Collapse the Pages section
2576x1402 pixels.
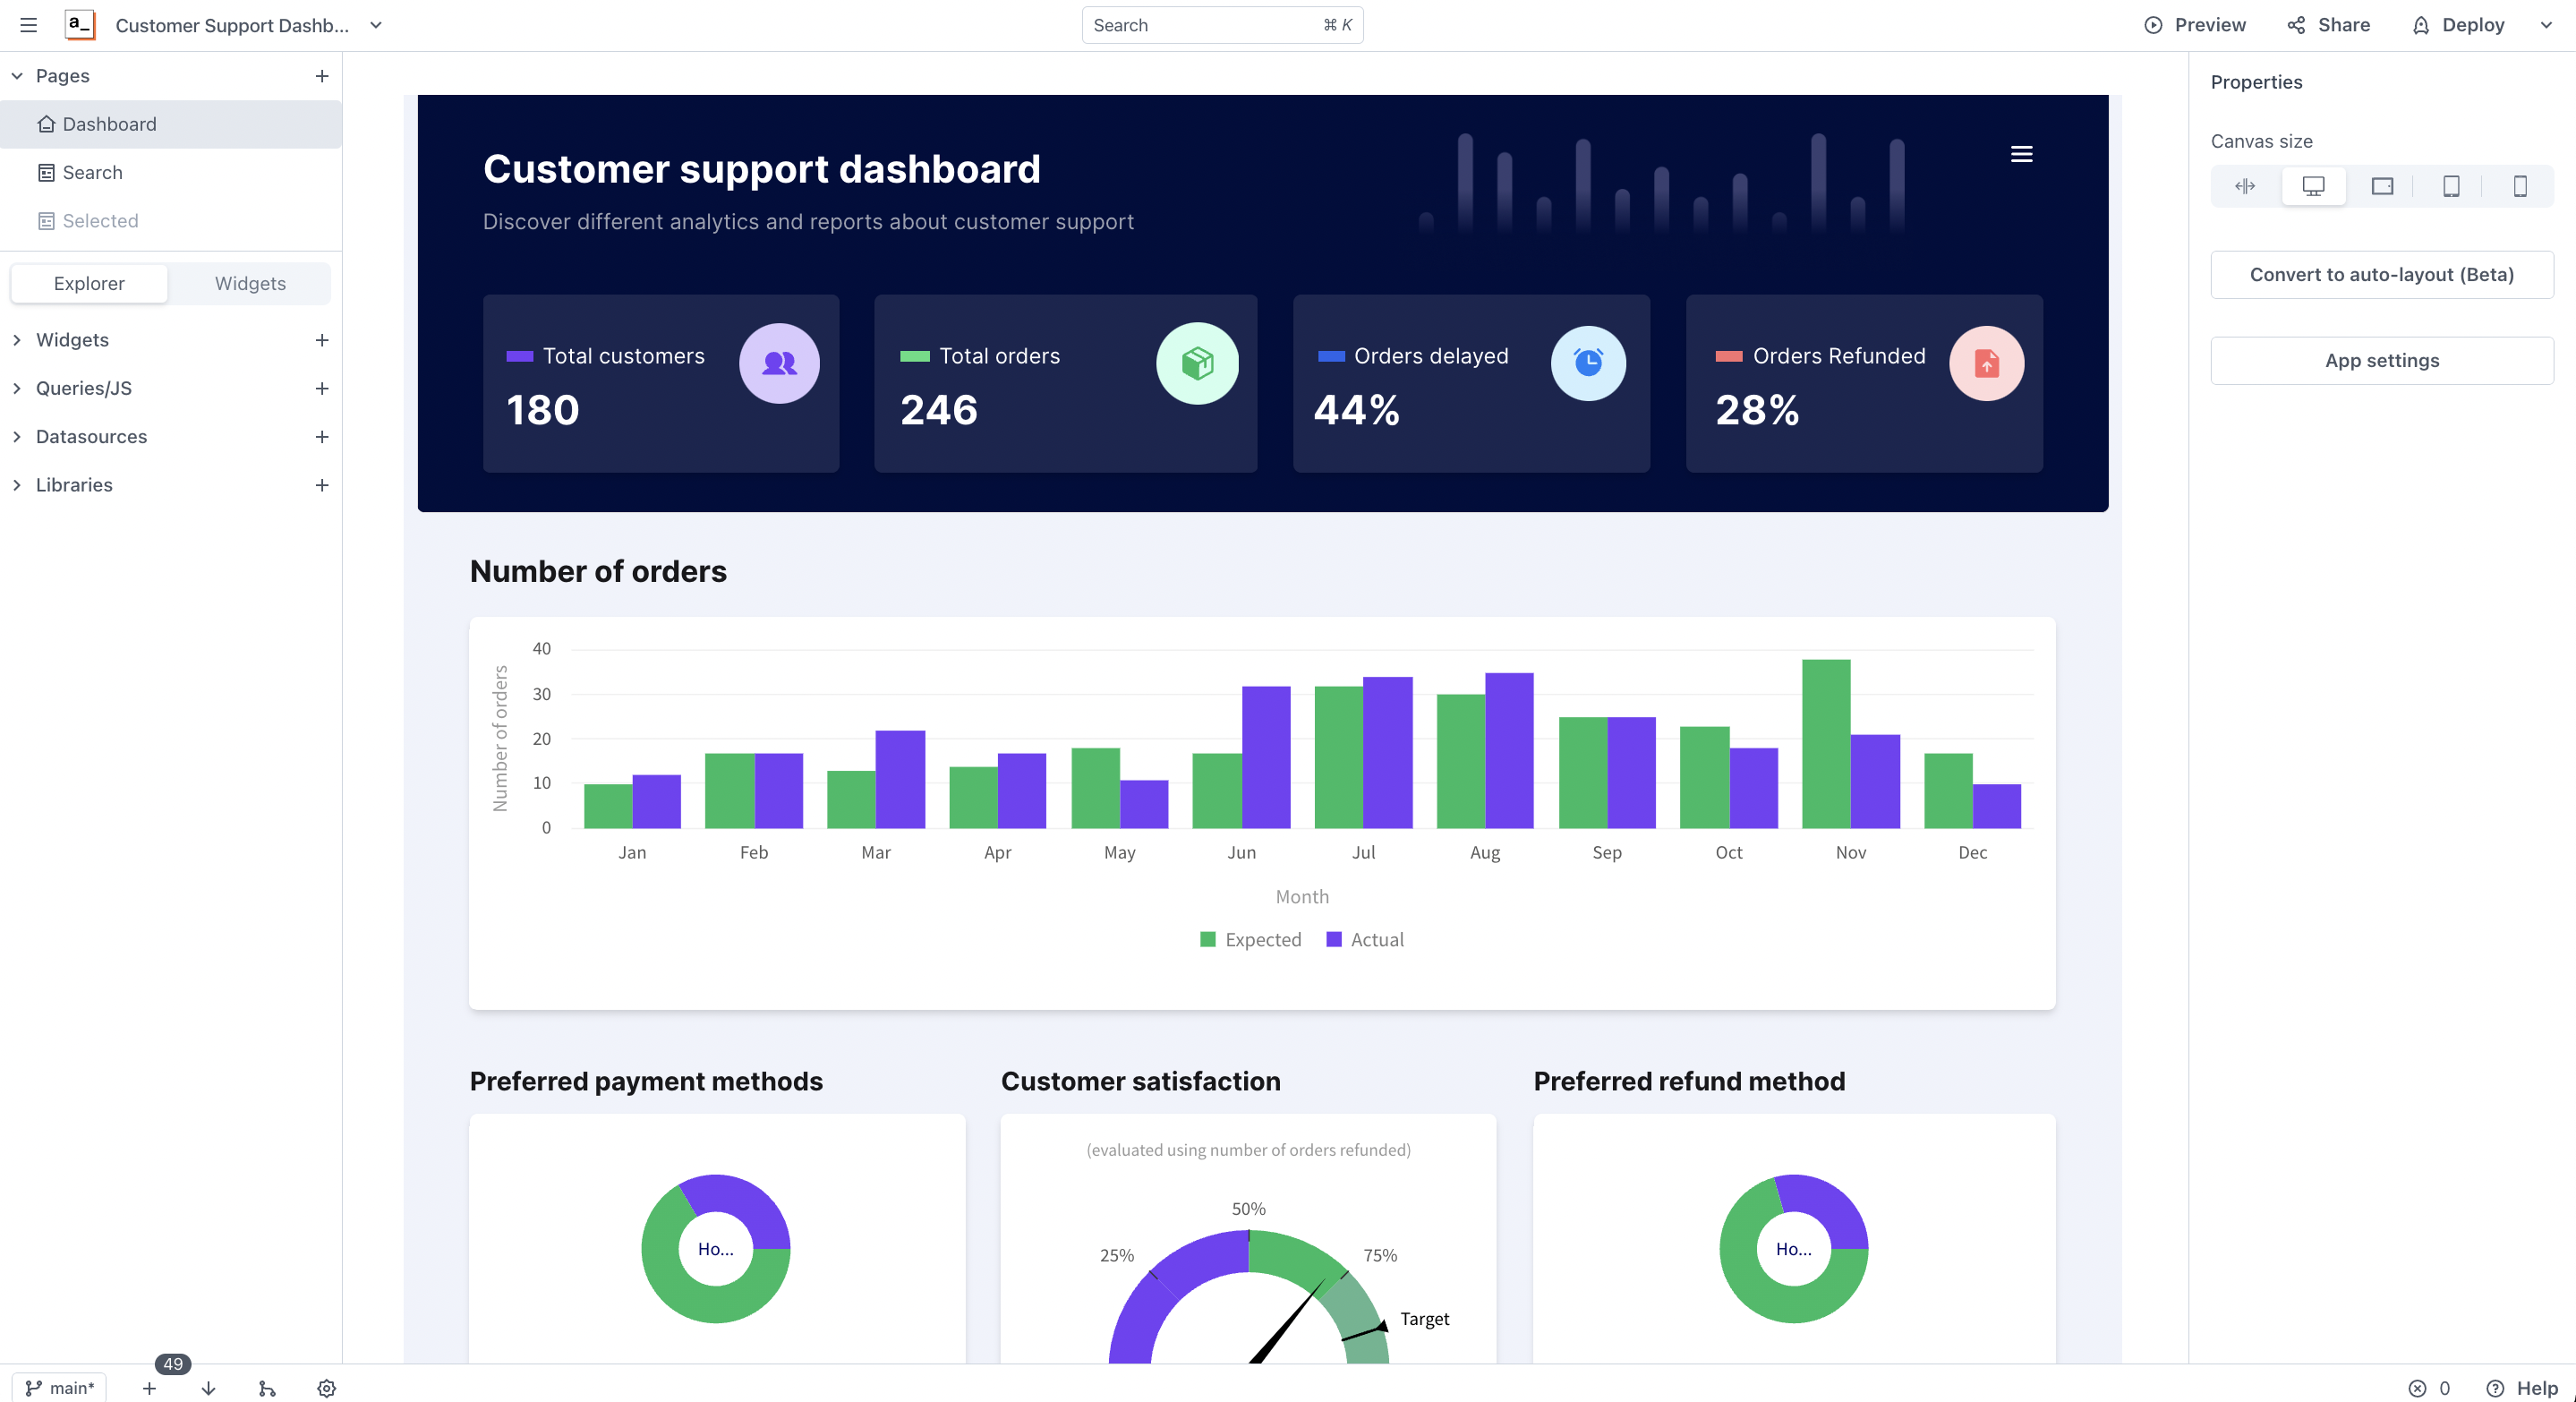coord(17,76)
